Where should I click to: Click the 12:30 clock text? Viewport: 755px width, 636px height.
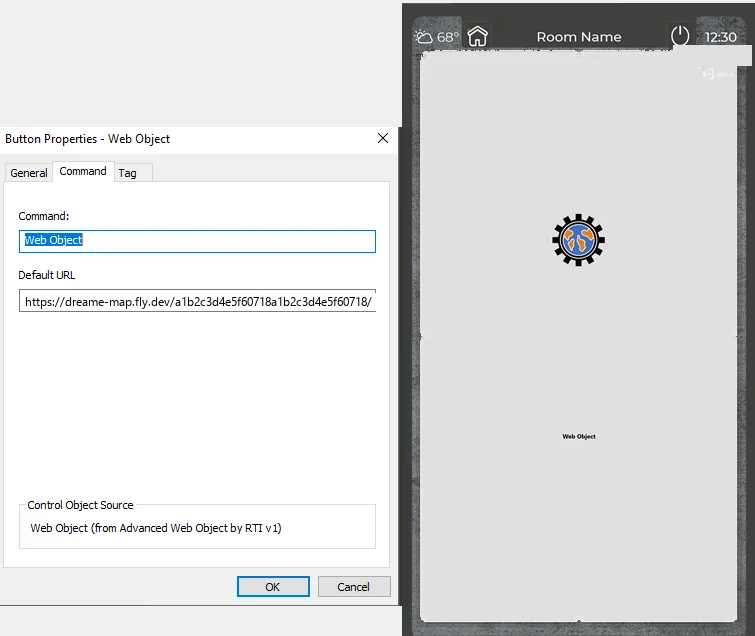coord(720,38)
